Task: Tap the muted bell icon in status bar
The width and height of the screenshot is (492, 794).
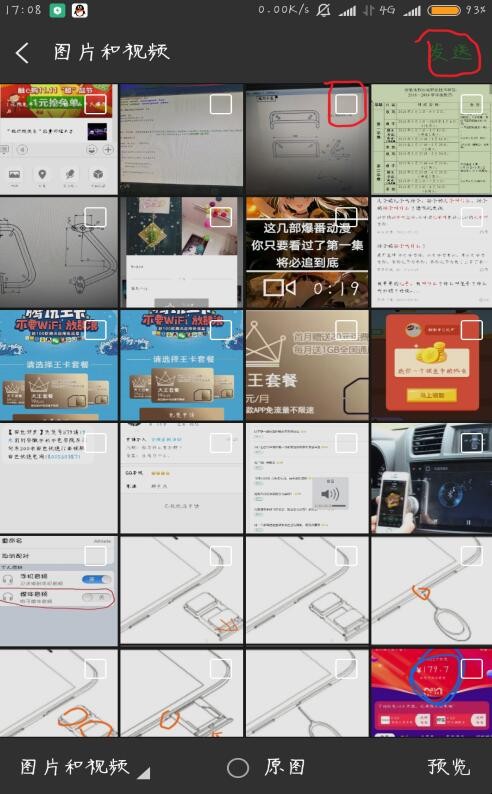Action: [x=323, y=10]
